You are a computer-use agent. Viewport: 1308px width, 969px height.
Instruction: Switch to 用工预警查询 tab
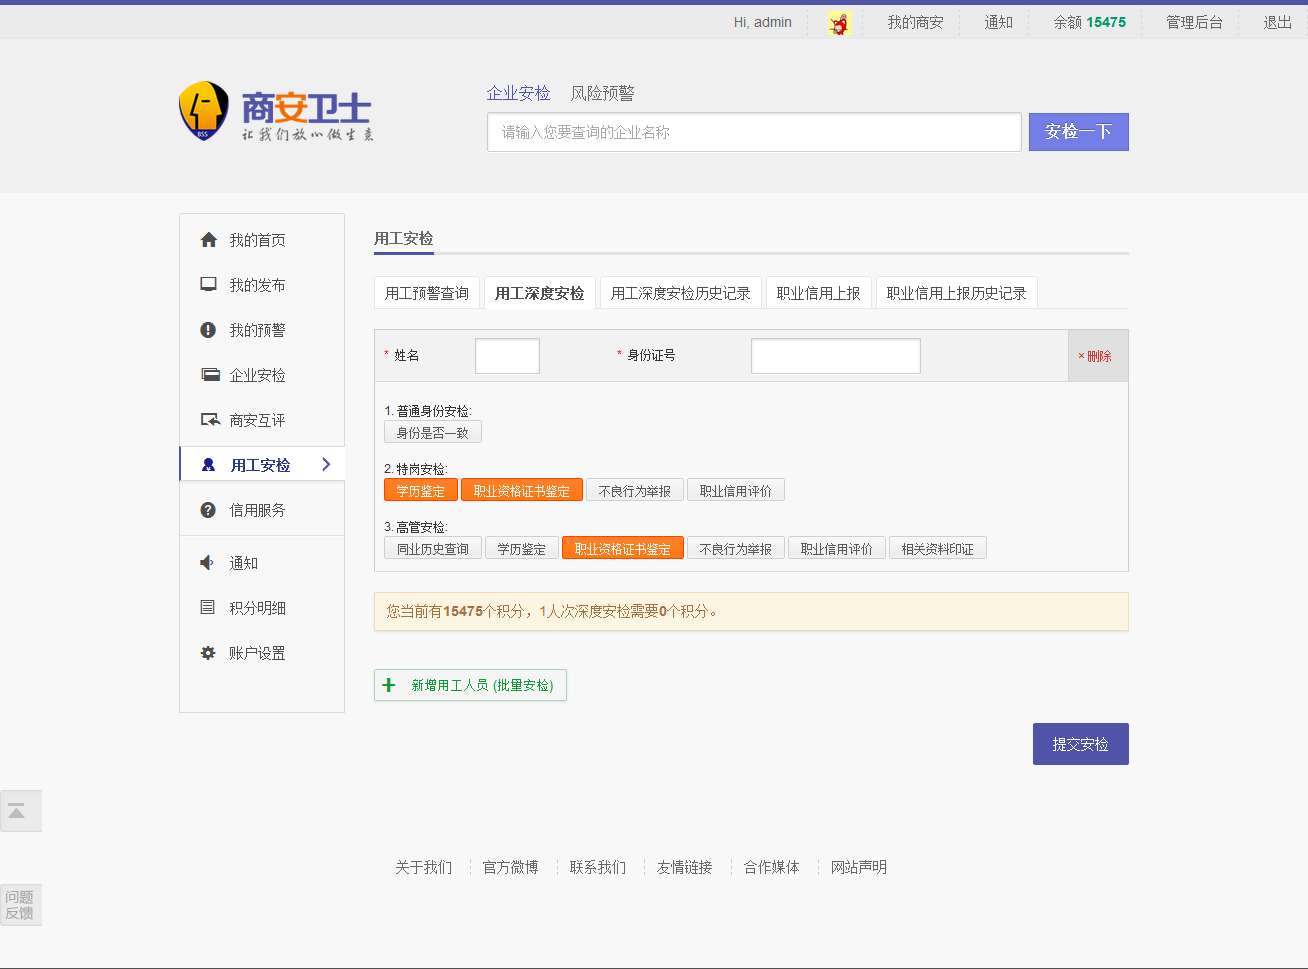[x=427, y=293]
